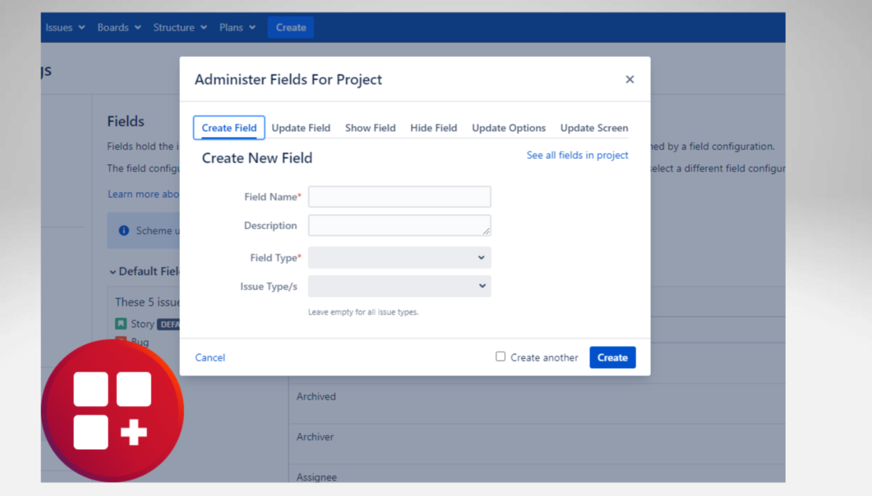Open the Structure menu
The height and width of the screenshot is (496, 872).
click(x=180, y=27)
